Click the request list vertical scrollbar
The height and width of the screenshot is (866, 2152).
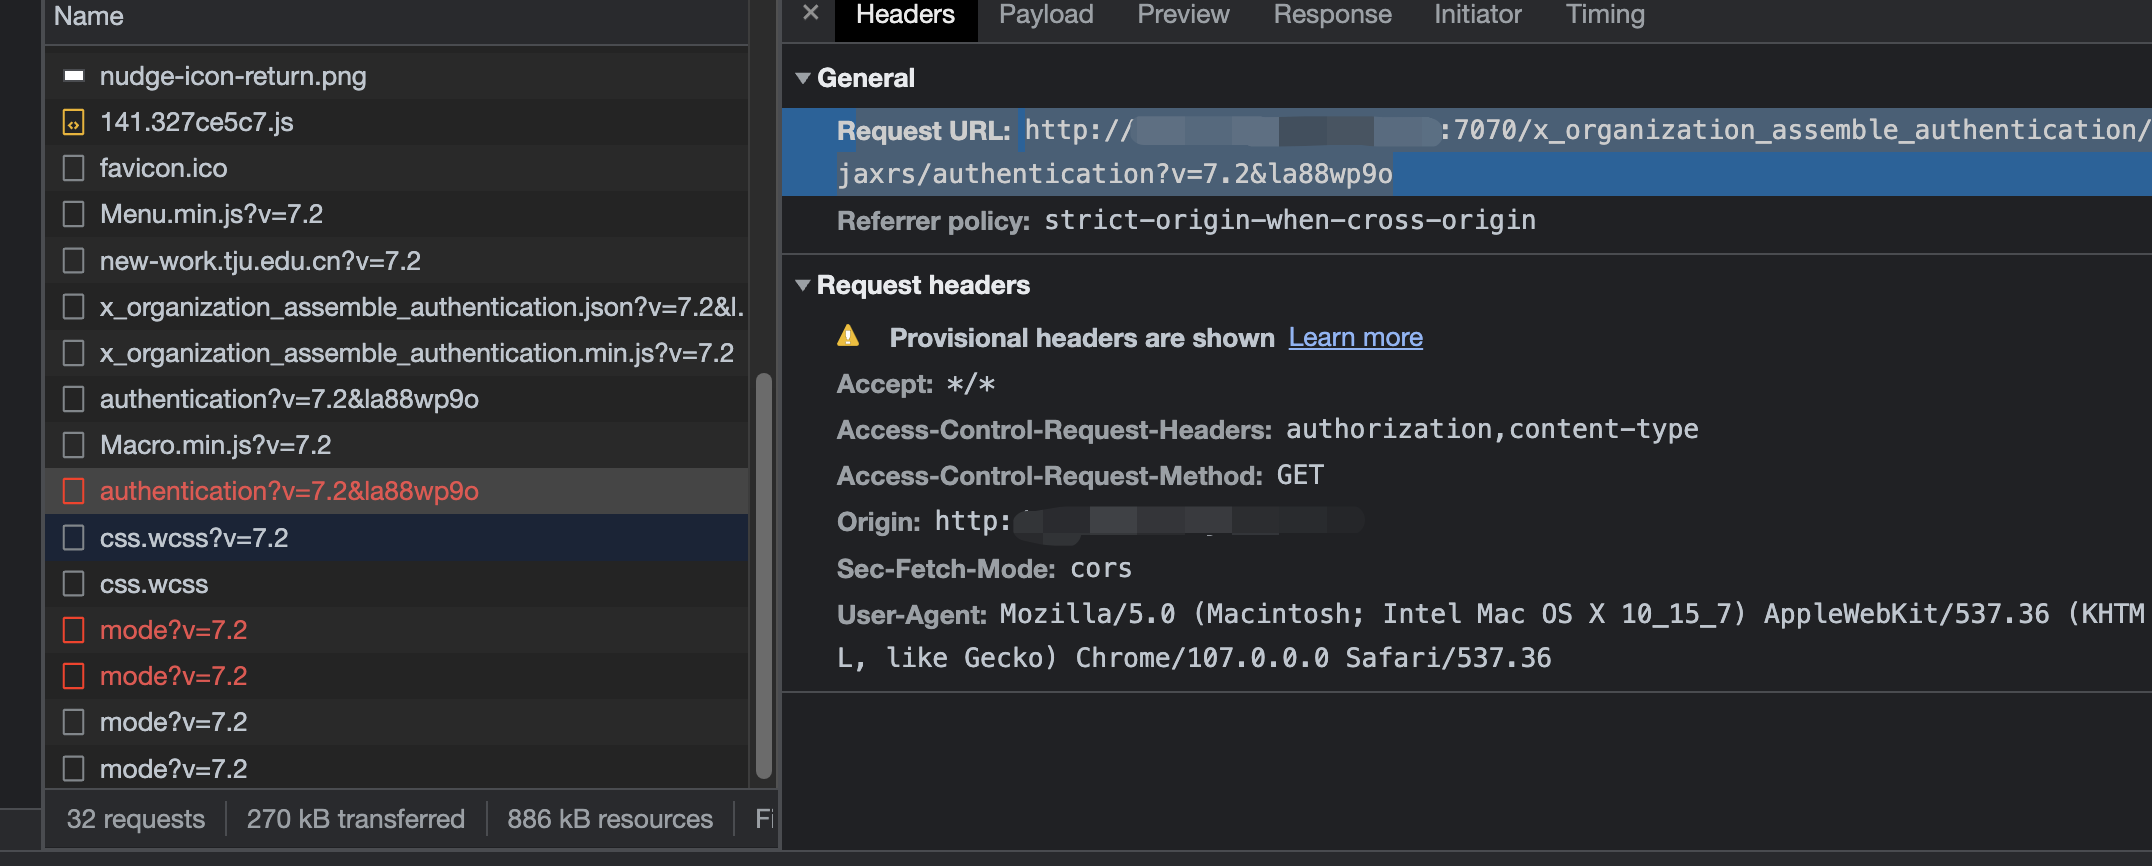(x=764, y=575)
